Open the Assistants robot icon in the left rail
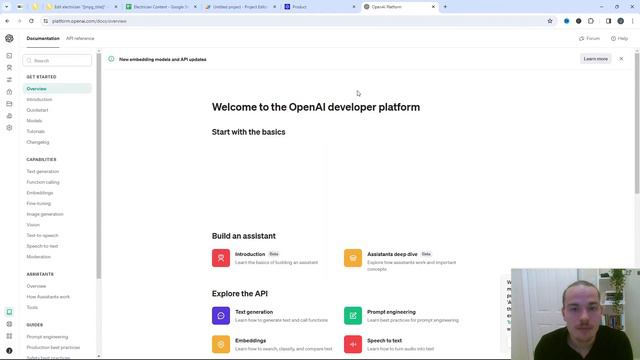Viewport: 640px width, 360px height. pos(9,68)
